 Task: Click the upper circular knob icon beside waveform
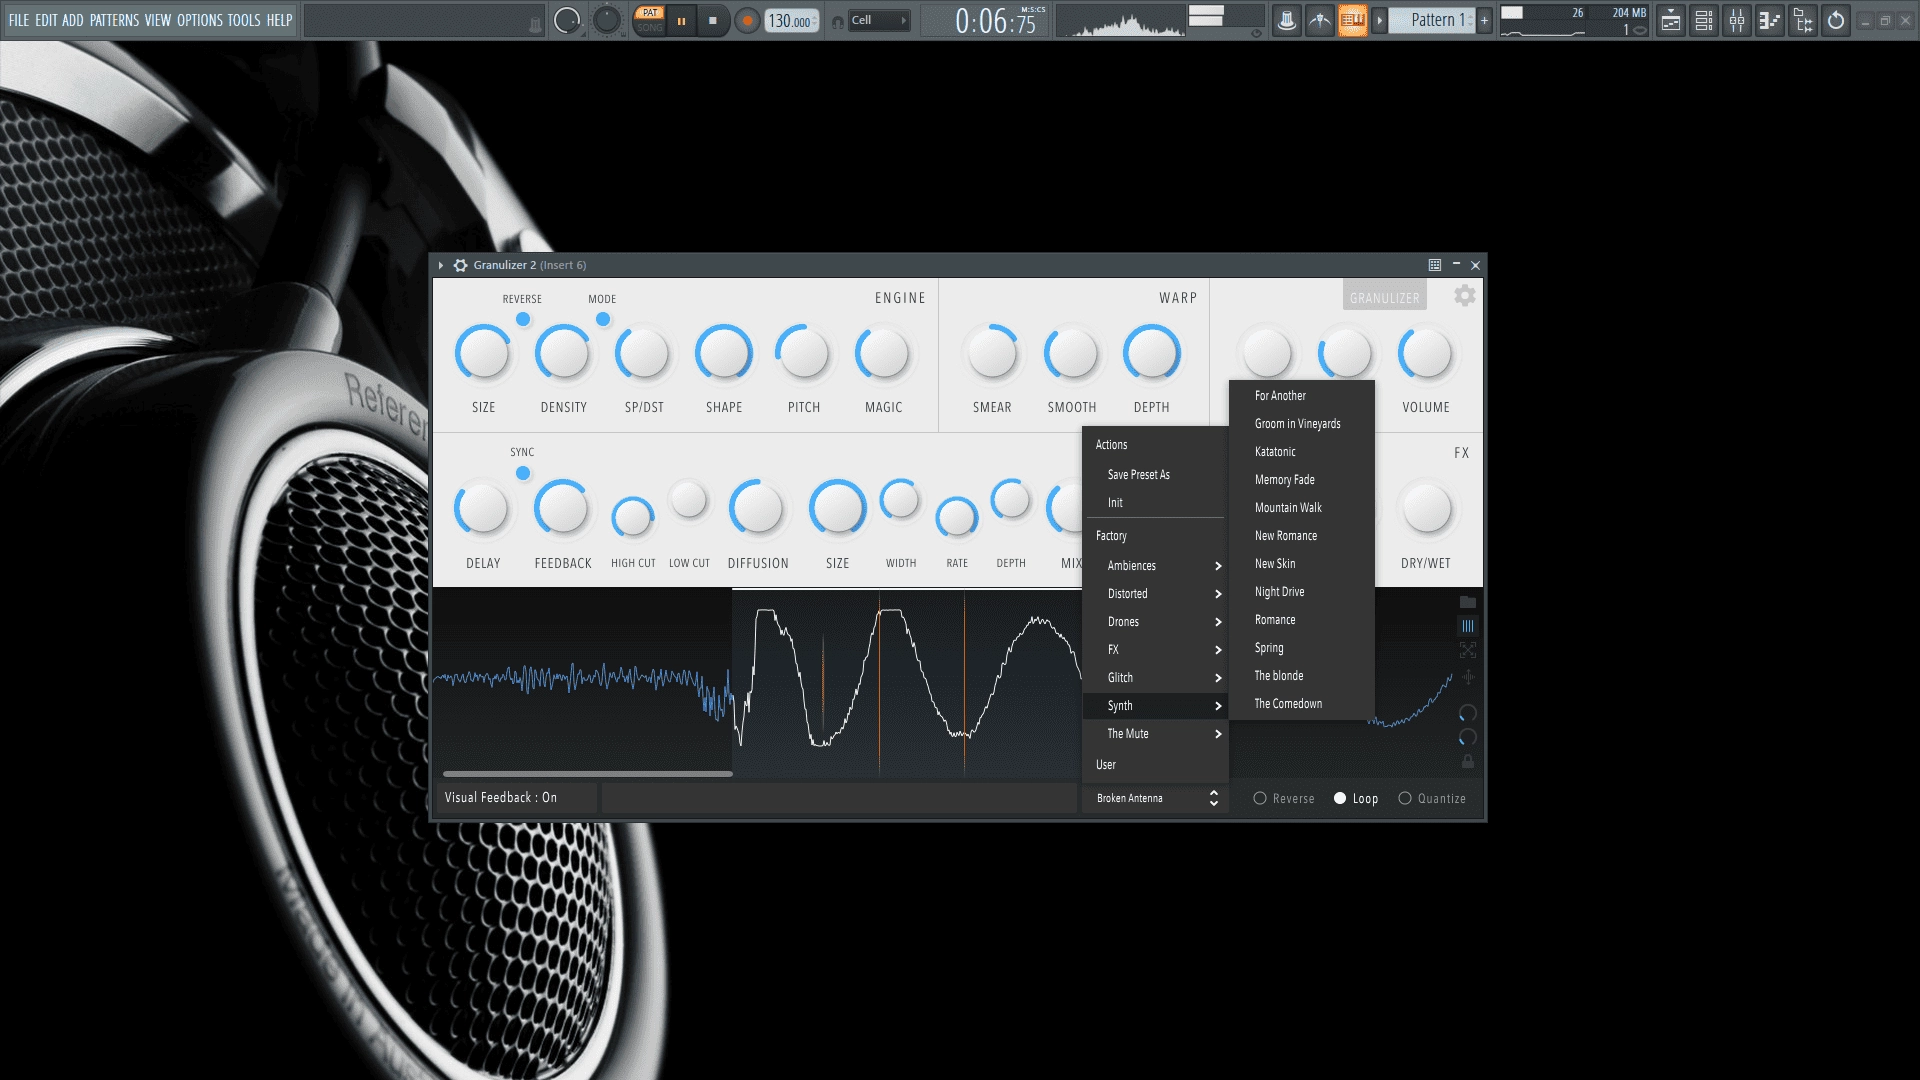pos(1467,713)
